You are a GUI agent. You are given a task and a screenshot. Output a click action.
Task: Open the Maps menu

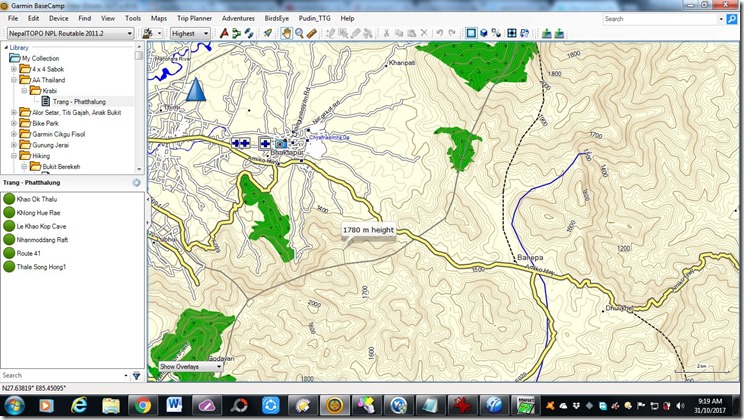158,18
